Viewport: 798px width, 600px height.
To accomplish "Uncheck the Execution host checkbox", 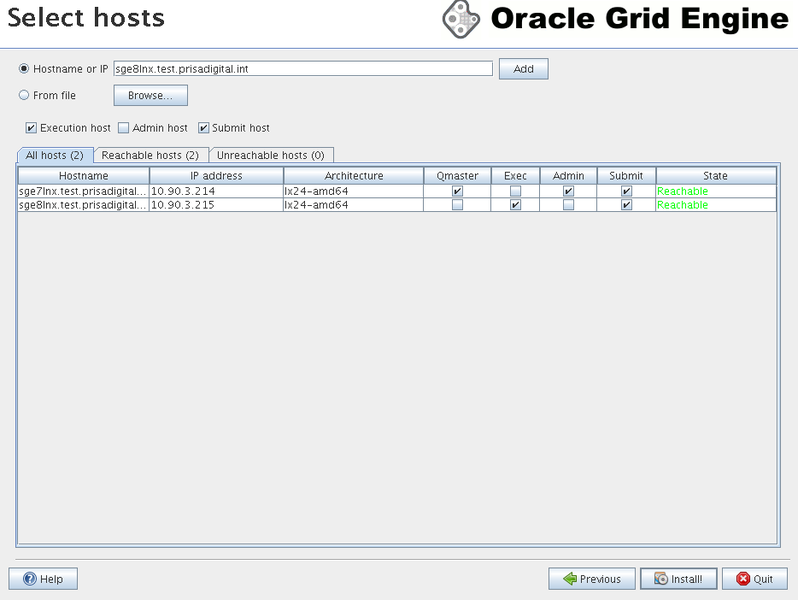I will click(x=31, y=128).
